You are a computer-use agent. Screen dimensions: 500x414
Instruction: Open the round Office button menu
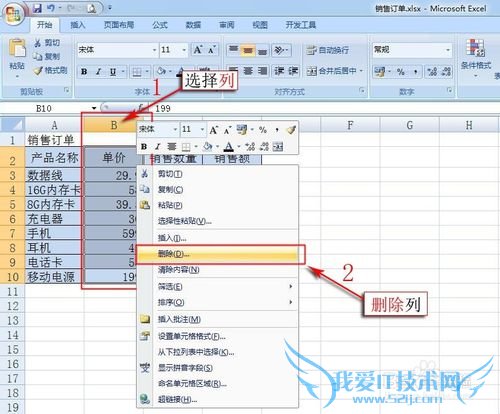pyautogui.click(x=13, y=14)
